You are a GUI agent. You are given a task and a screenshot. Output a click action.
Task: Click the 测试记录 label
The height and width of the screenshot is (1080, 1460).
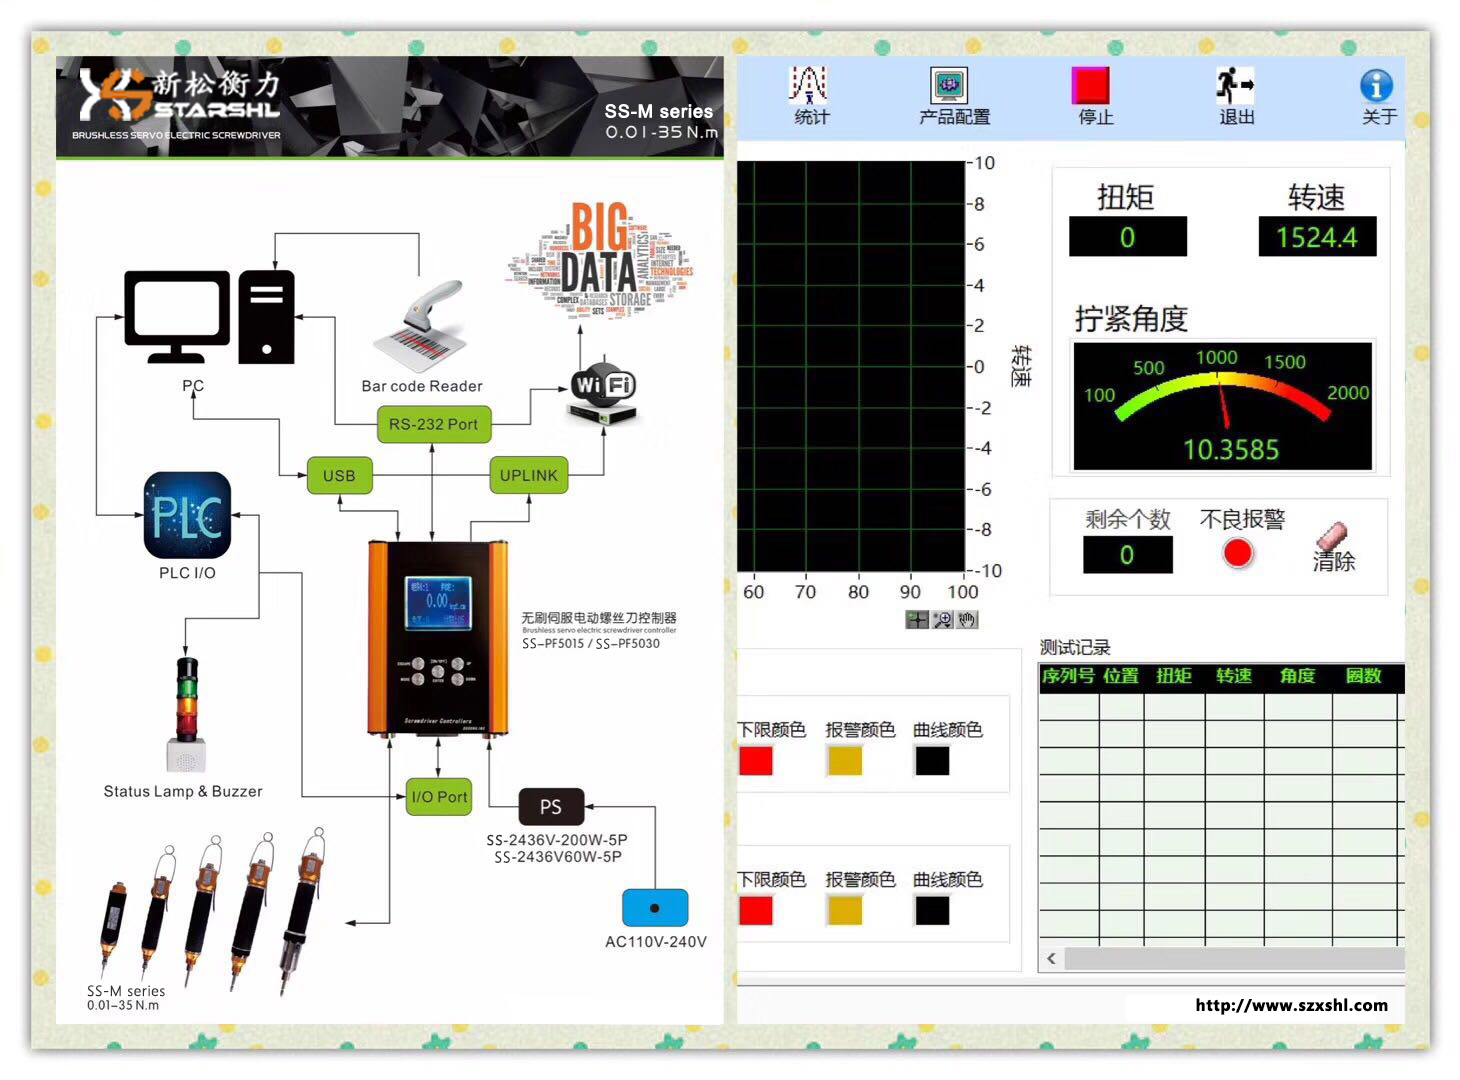(1075, 647)
